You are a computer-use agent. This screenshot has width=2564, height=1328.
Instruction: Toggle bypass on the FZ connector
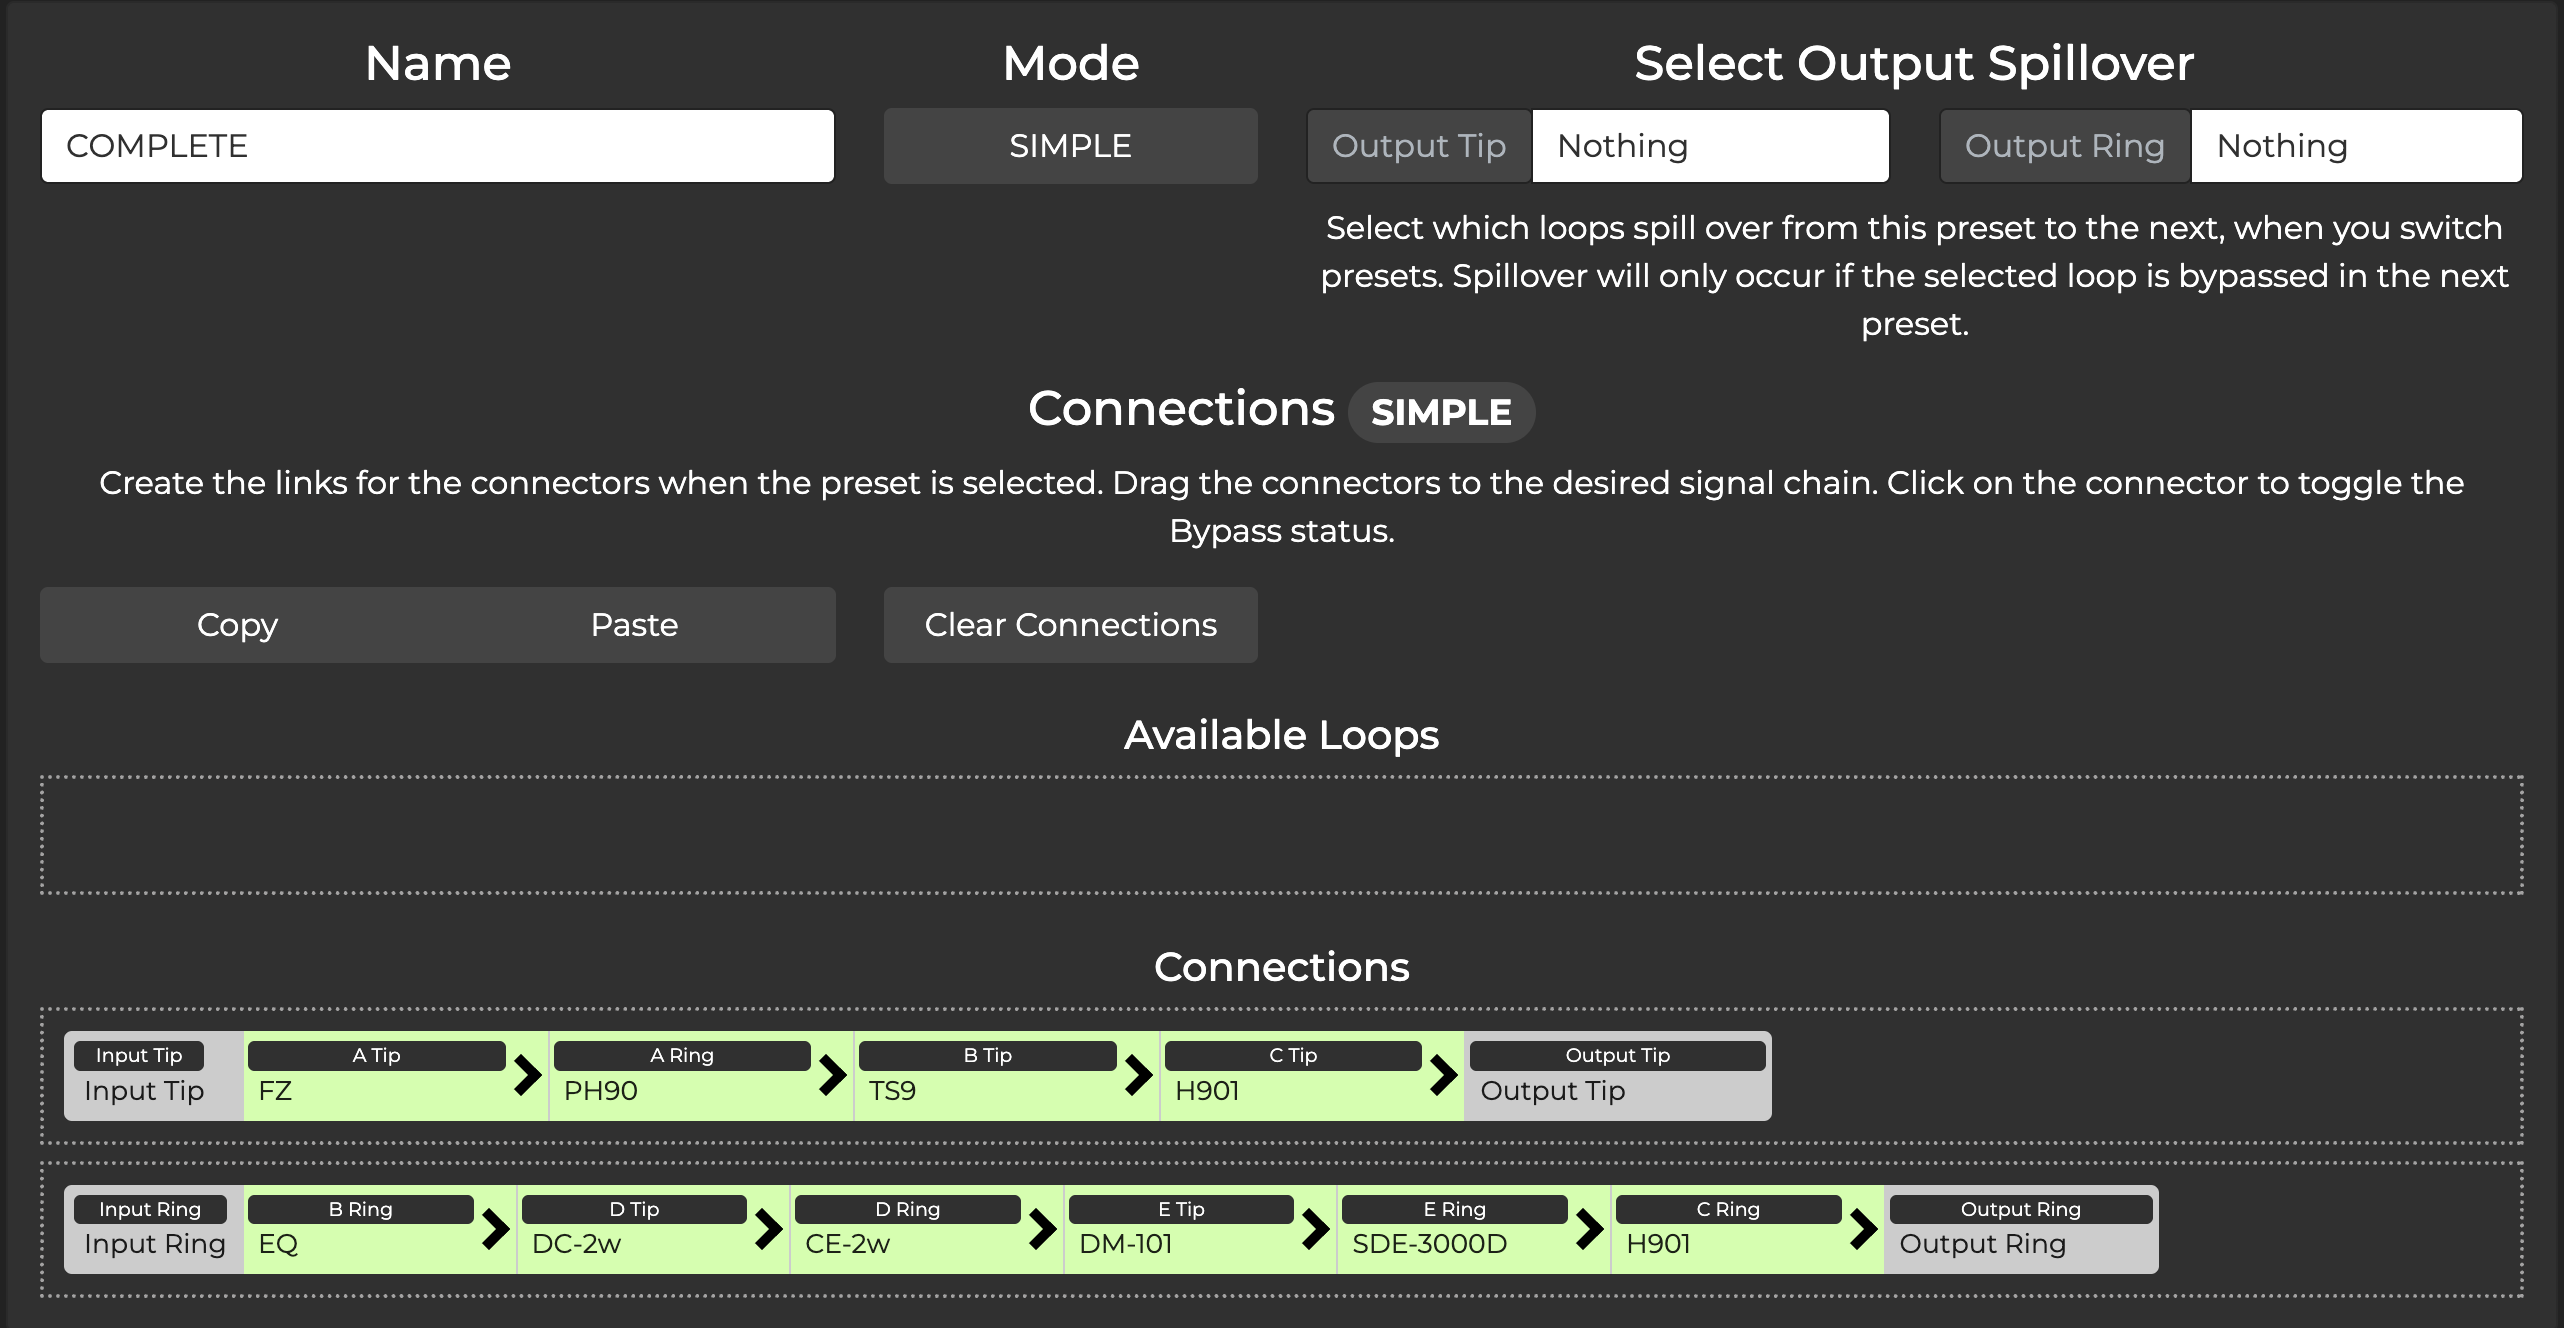click(376, 1090)
